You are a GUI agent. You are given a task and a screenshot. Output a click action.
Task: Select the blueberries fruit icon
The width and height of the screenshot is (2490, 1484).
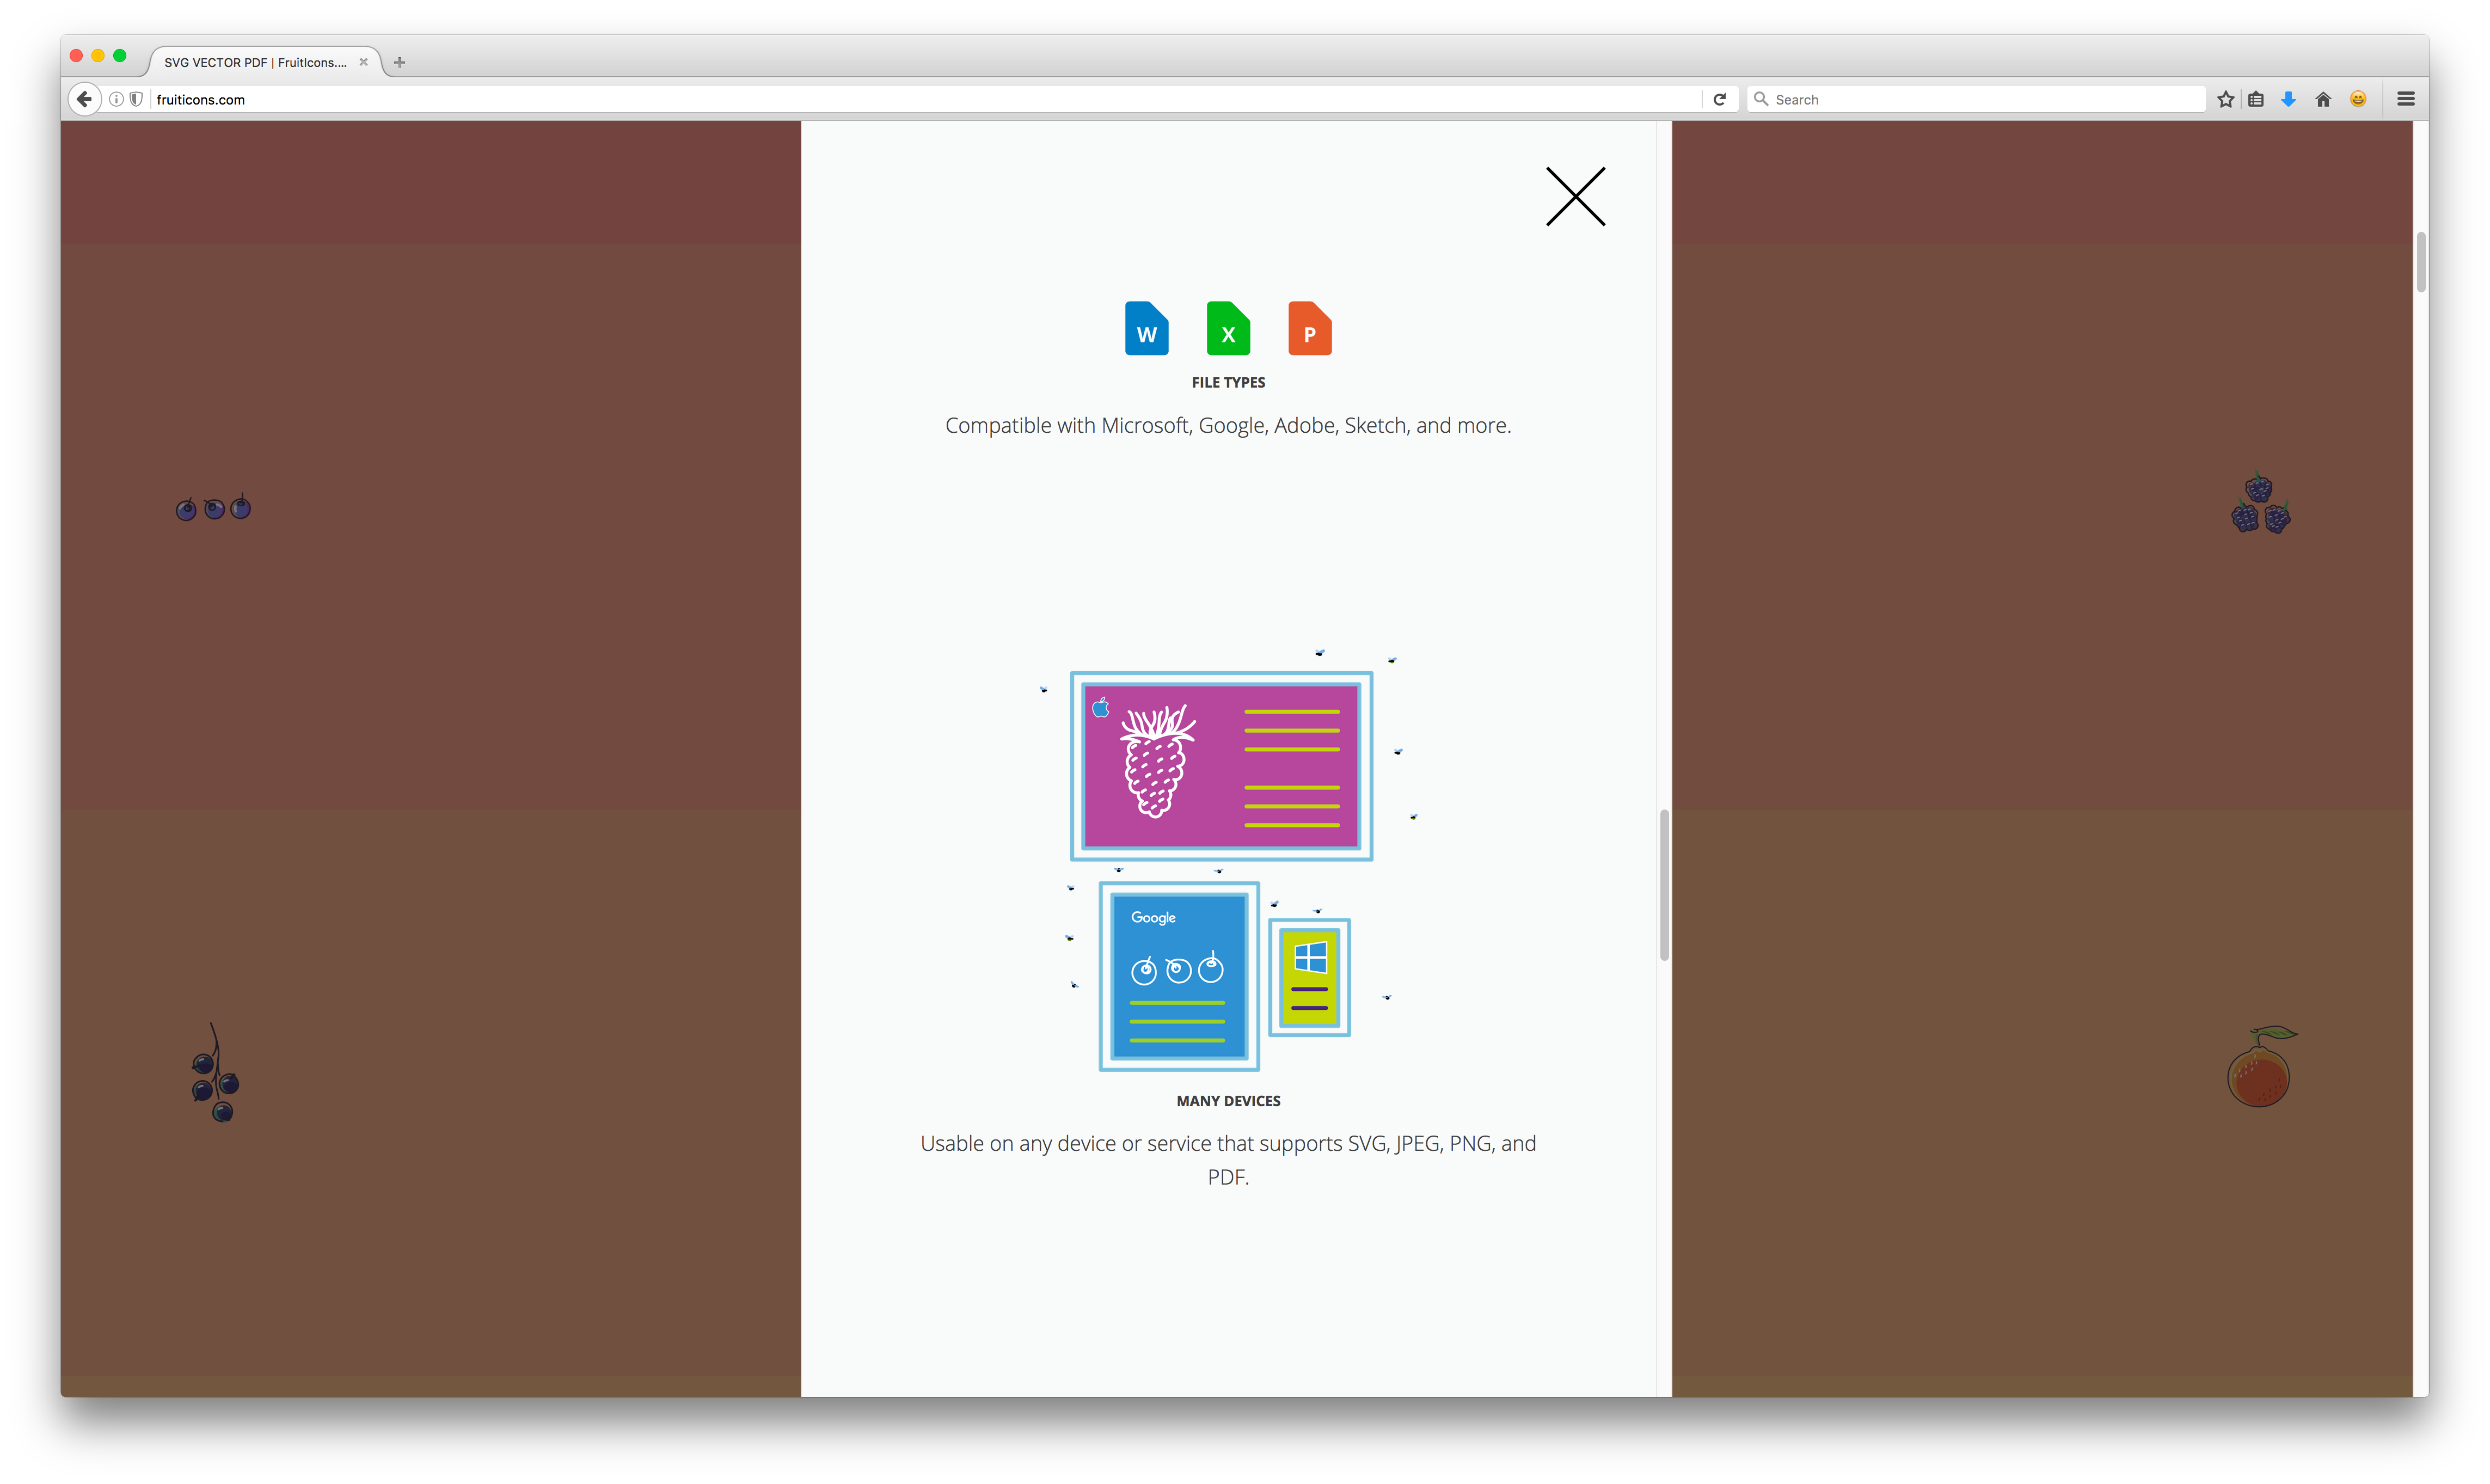213,508
